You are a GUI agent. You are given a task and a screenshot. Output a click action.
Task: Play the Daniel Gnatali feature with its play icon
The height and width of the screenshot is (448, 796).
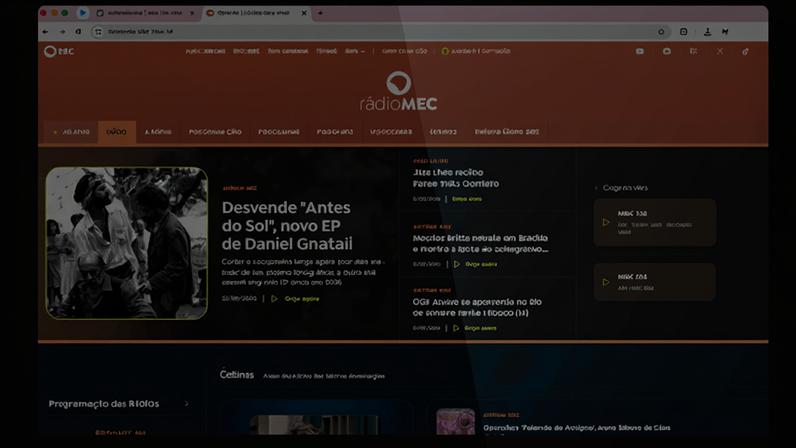(x=275, y=299)
